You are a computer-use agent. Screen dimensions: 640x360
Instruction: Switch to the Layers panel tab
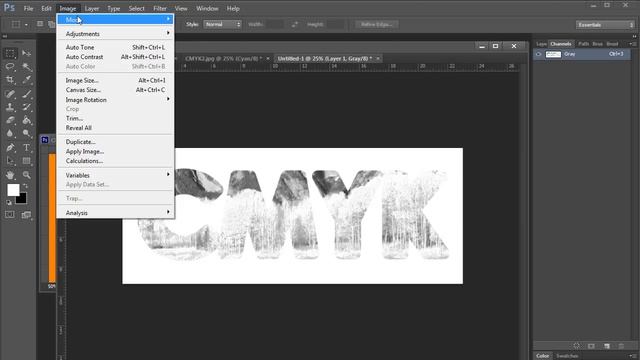click(541, 44)
